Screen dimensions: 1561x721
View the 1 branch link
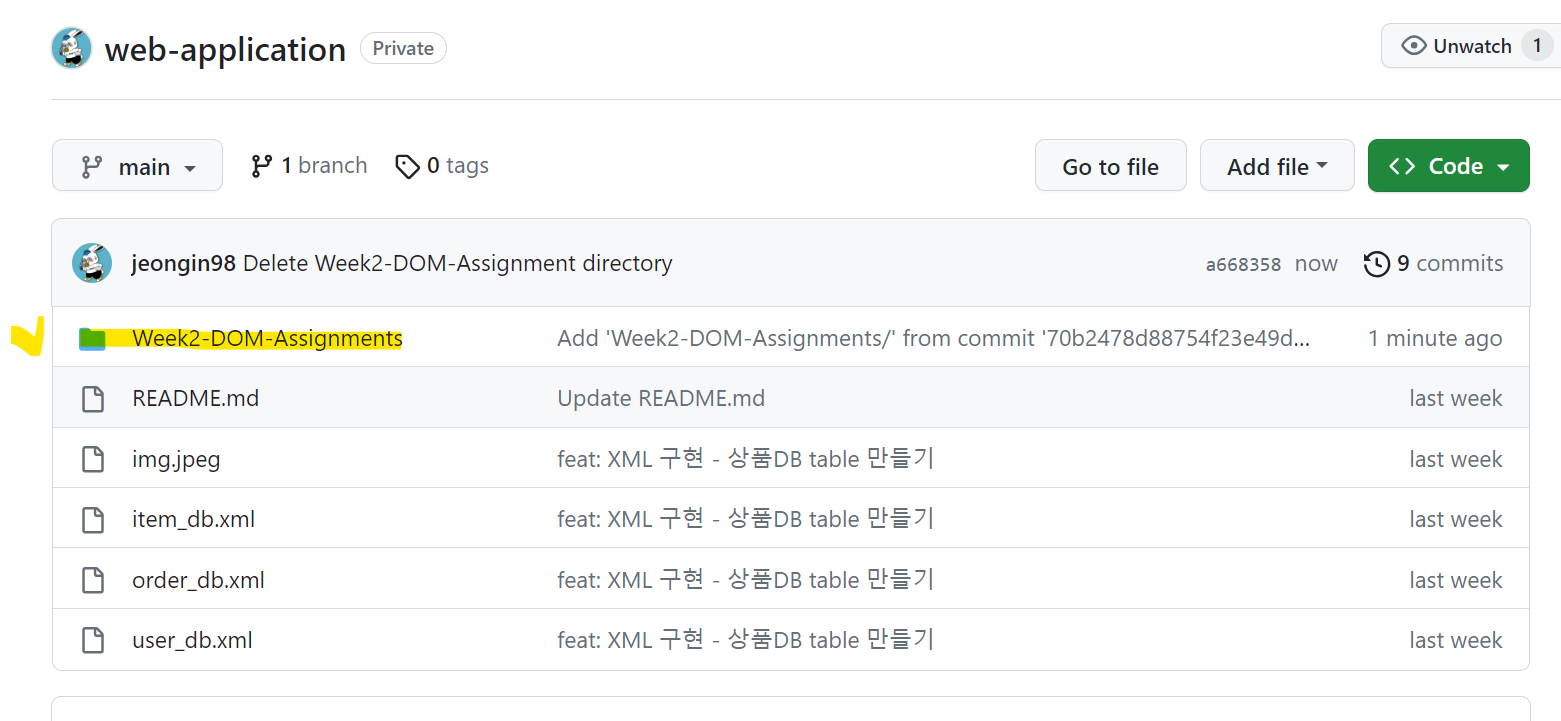(x=309, y=166)
